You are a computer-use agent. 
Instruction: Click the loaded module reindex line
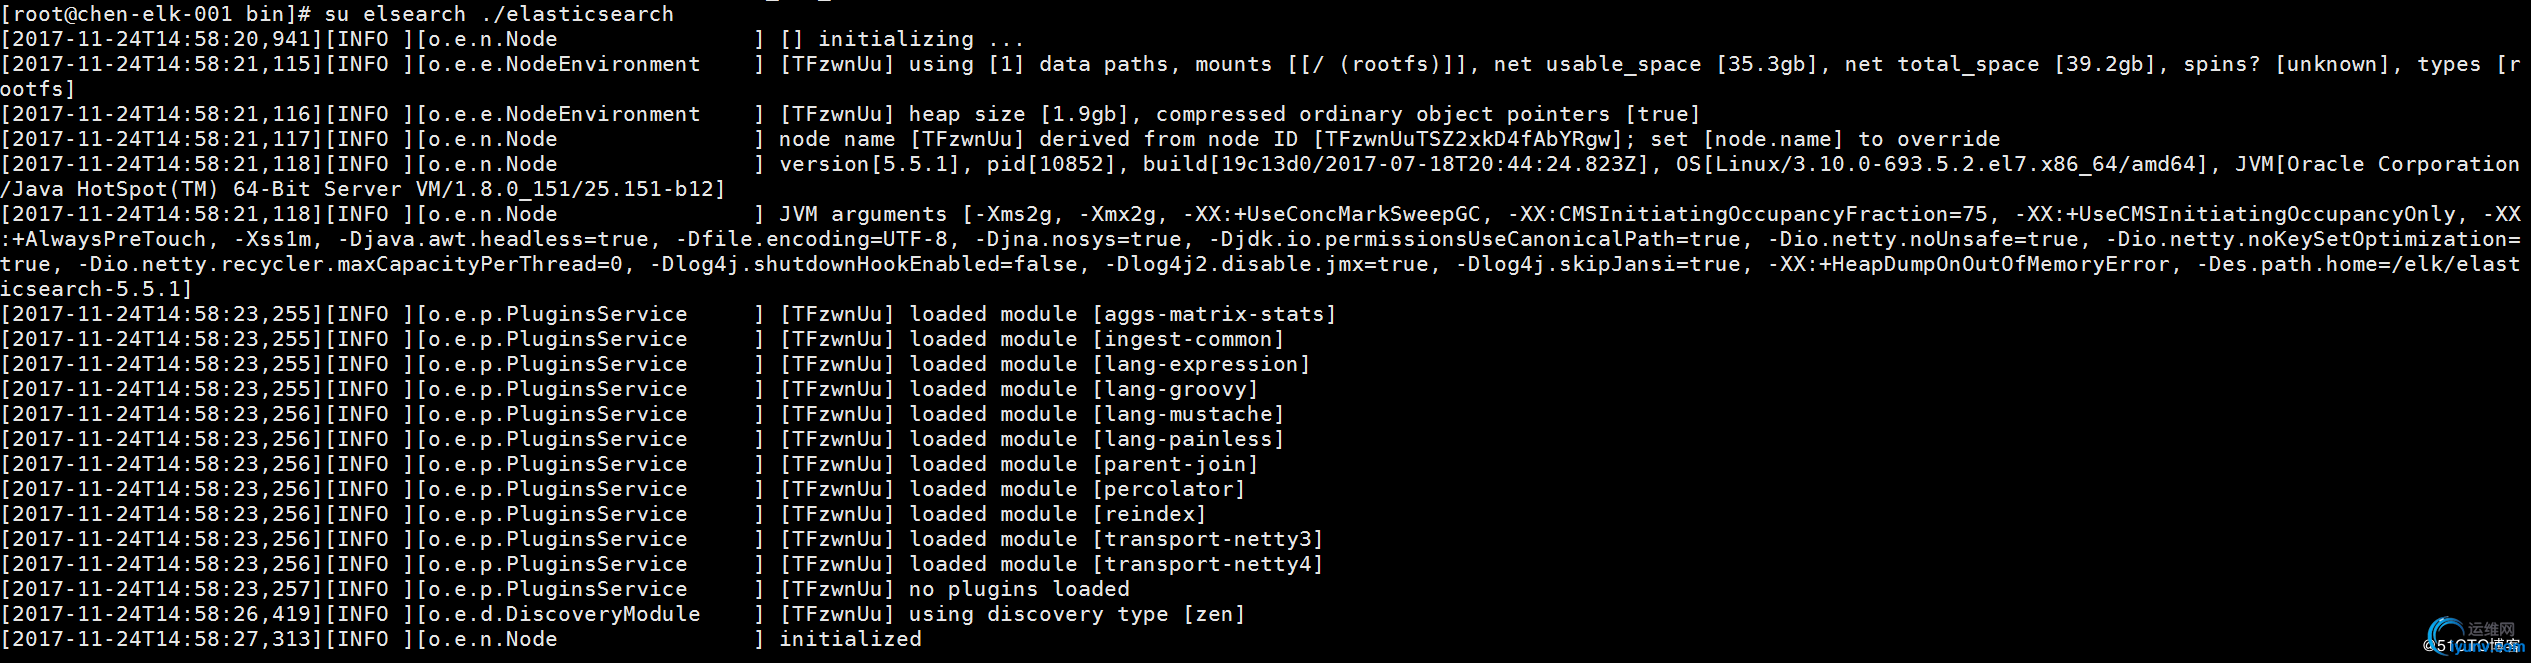click(604, 514)
